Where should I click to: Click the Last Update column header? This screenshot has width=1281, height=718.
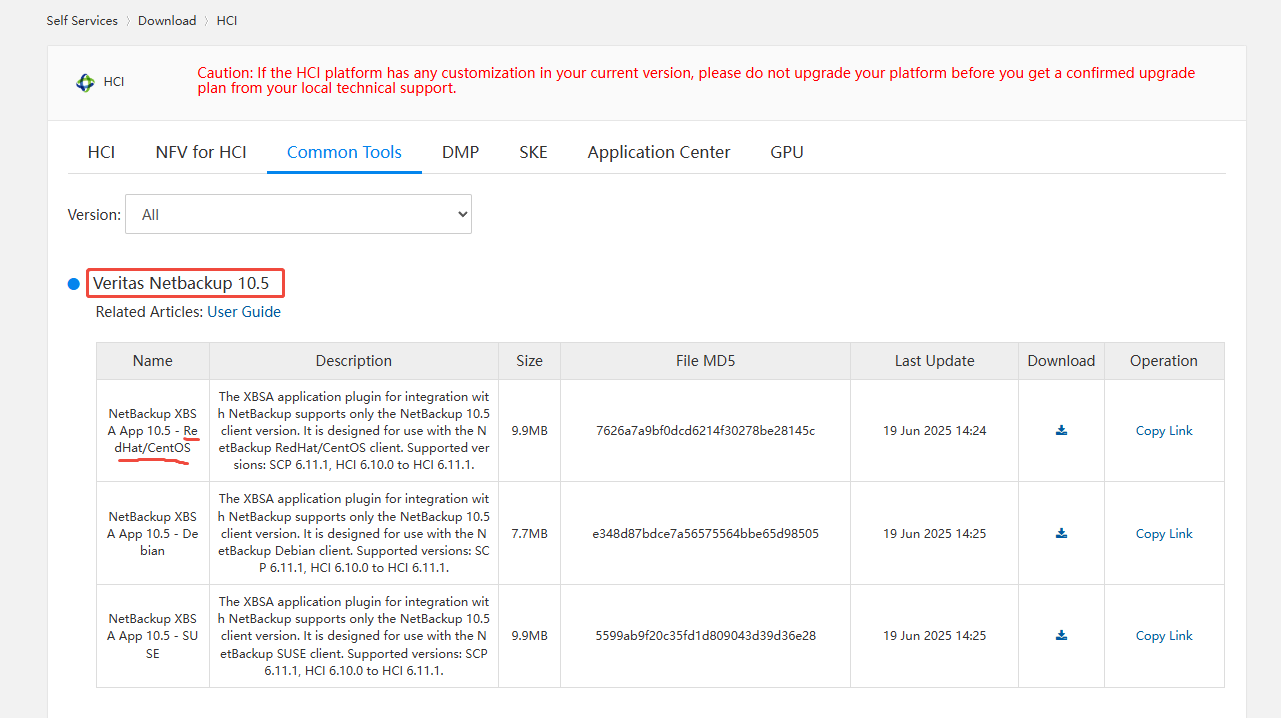tap(935, 361)
